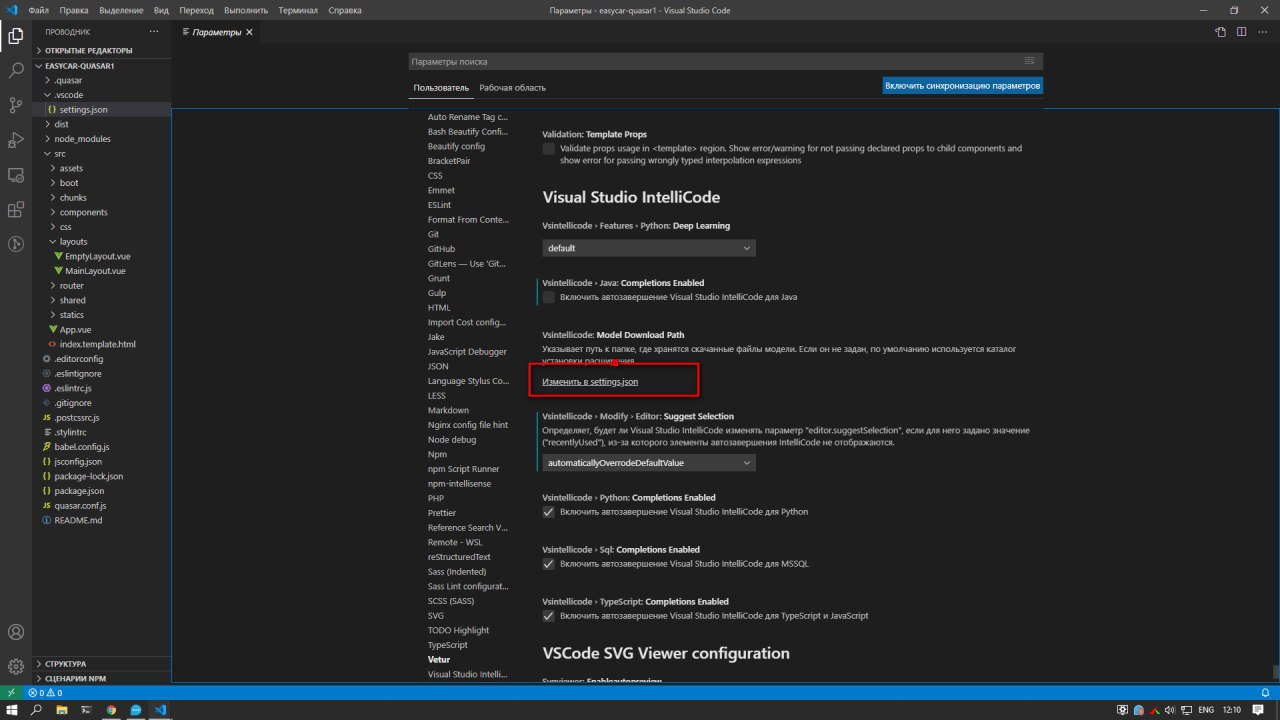This screenshot has width=1280, height=720.
Task: Open Windows taskbar search
Action: point(36,709)
